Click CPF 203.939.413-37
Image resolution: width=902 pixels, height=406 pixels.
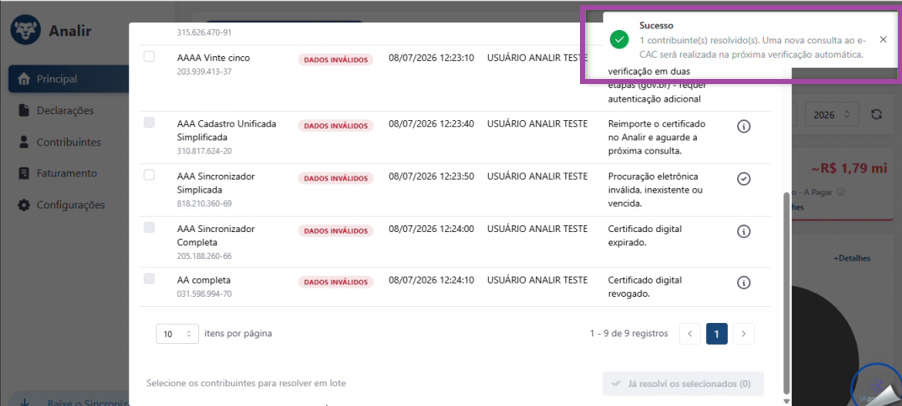click(204, 71)
